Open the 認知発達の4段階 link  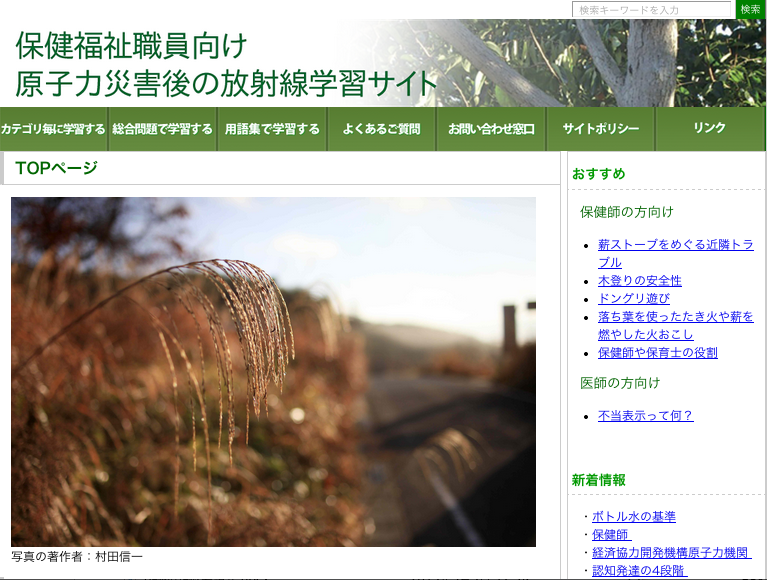[x=639, y=571]
